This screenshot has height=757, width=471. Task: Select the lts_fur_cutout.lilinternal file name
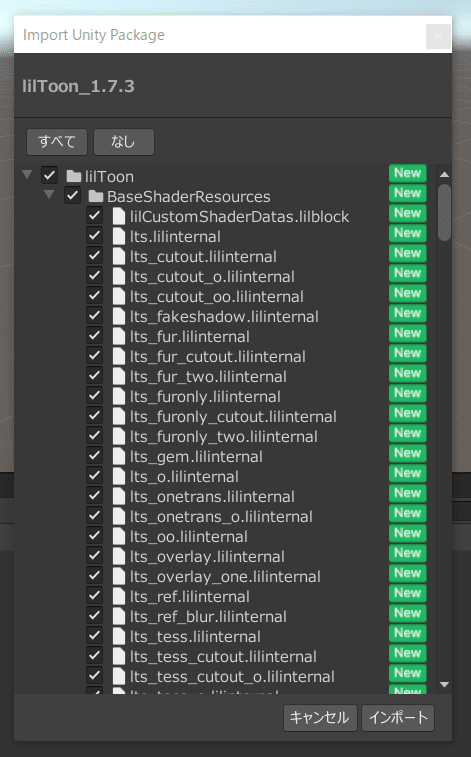(218, 356)
